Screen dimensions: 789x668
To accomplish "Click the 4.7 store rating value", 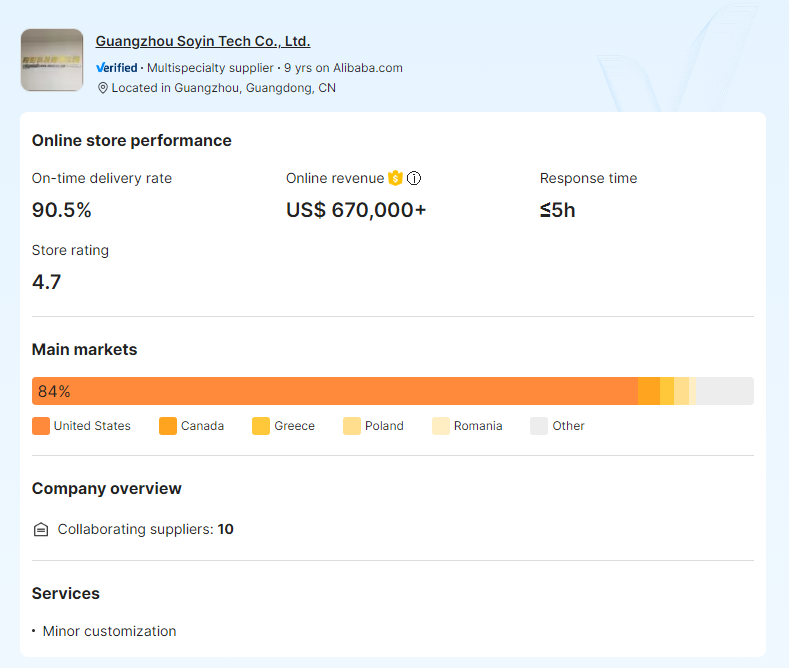I will (x=46, y=282).
